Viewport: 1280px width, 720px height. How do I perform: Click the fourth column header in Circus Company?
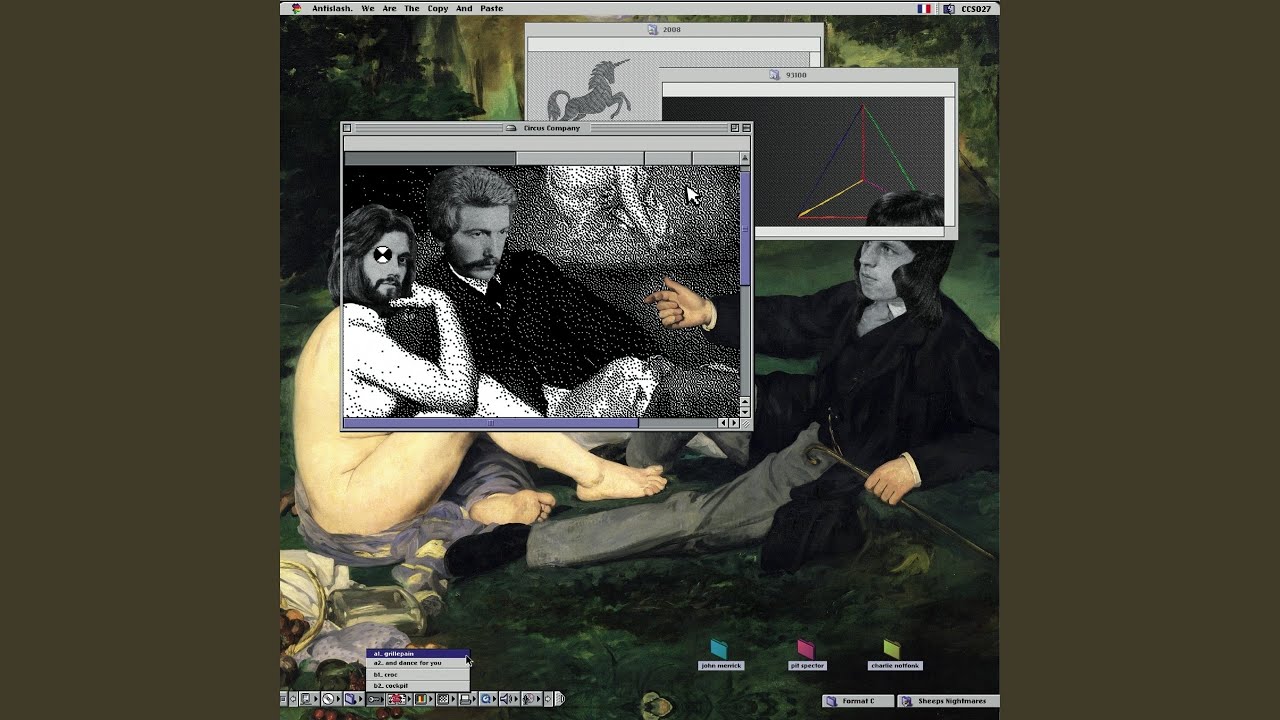pos(716,158)
